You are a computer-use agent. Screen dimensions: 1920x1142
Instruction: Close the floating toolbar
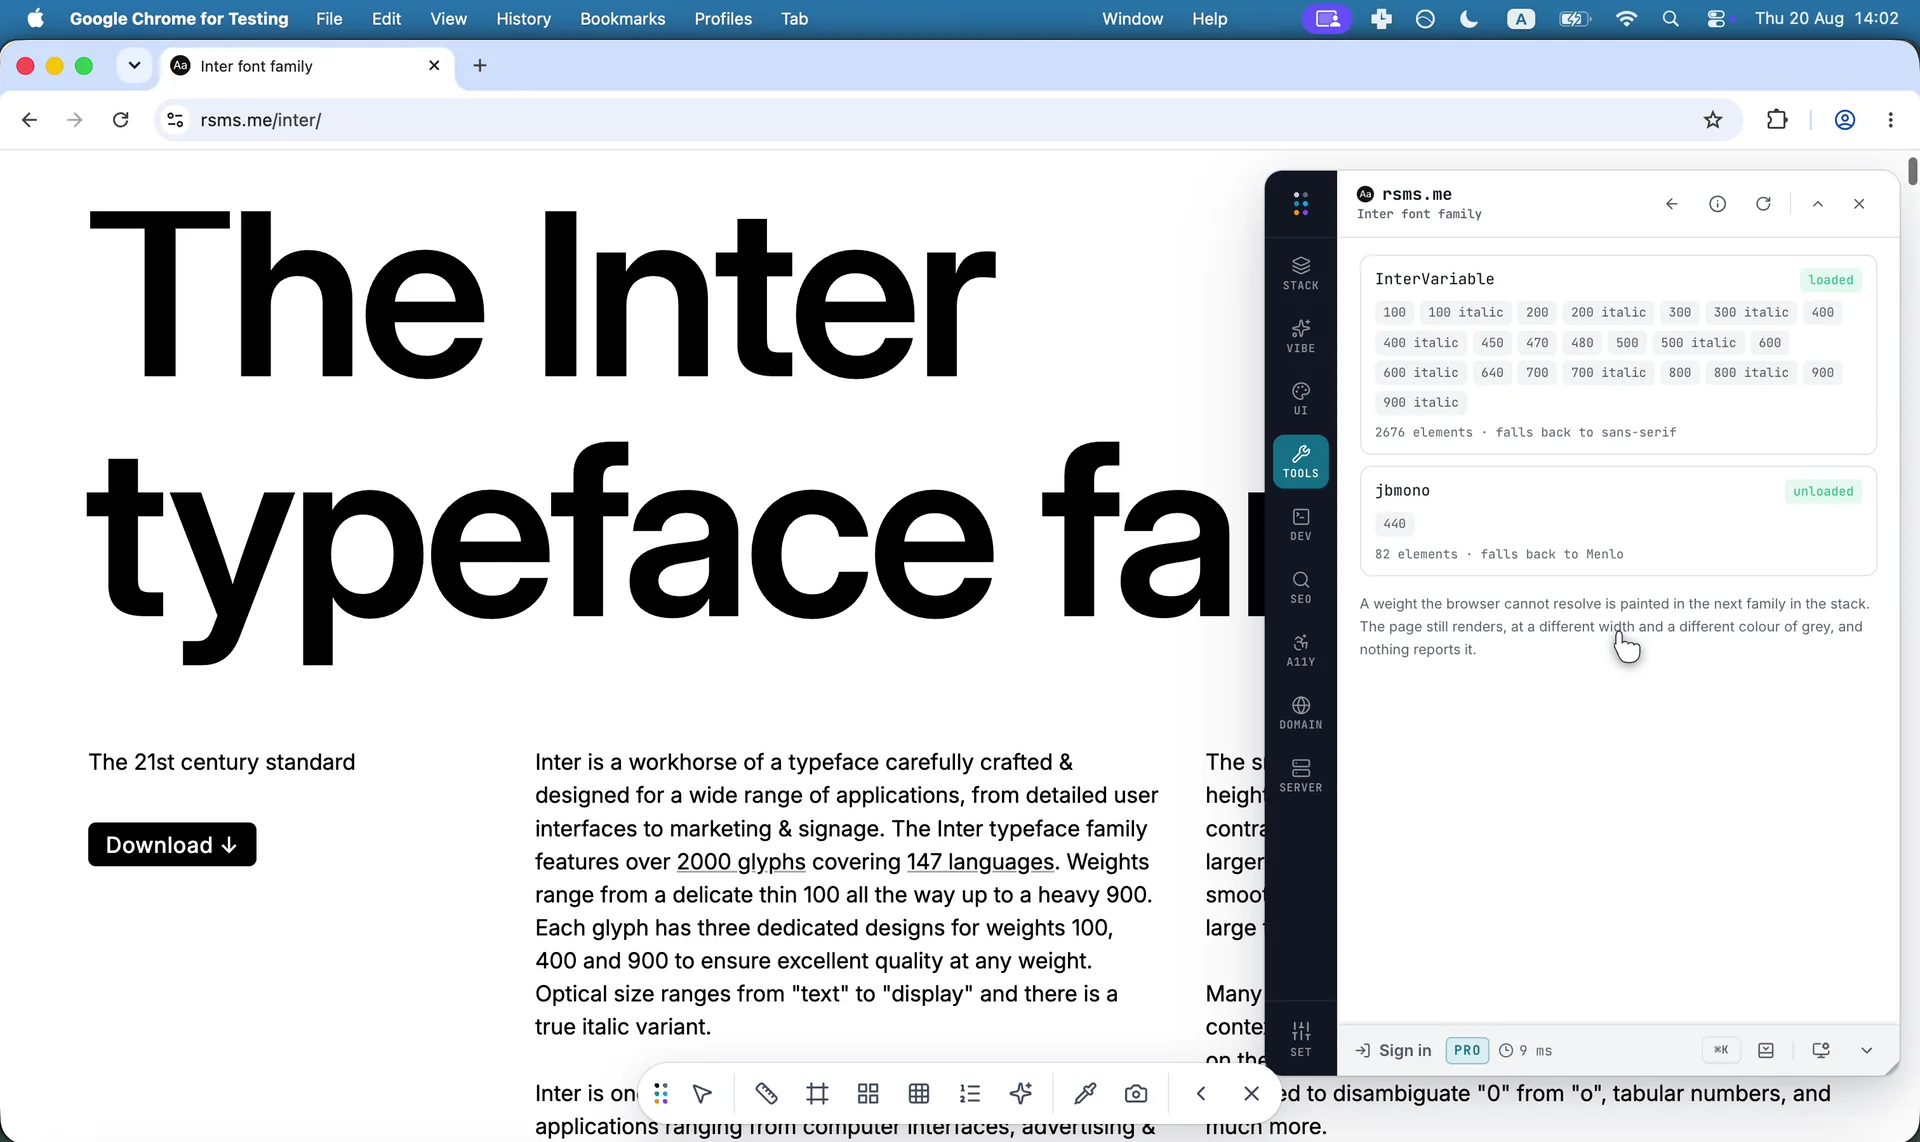(x=1251, y=1093)
